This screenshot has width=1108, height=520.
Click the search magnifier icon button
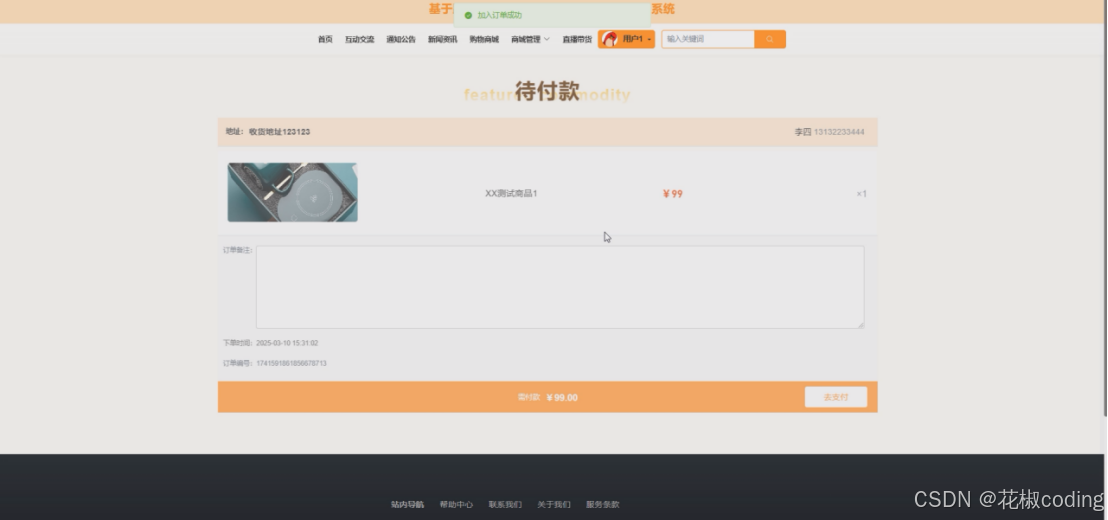coord(770,40)
